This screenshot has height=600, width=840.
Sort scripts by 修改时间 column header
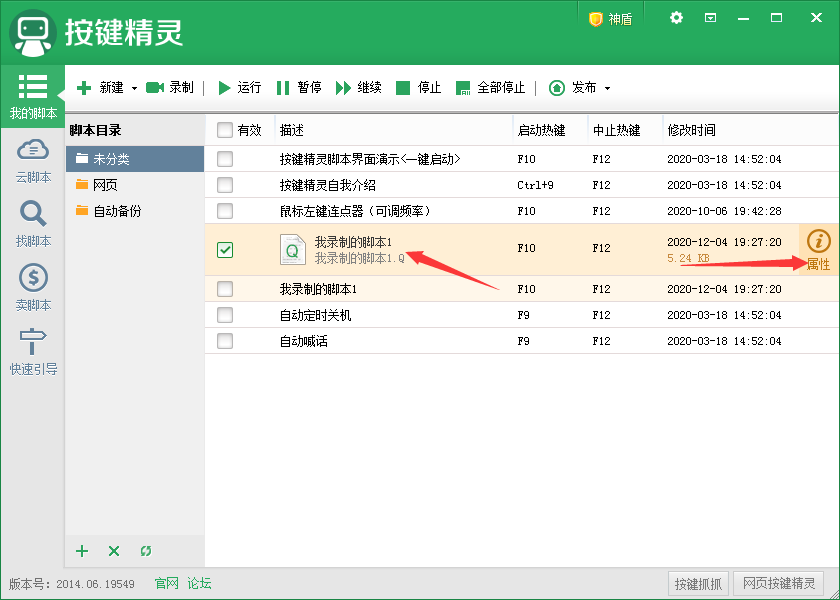pyautogui.click(x=692, y=130)
